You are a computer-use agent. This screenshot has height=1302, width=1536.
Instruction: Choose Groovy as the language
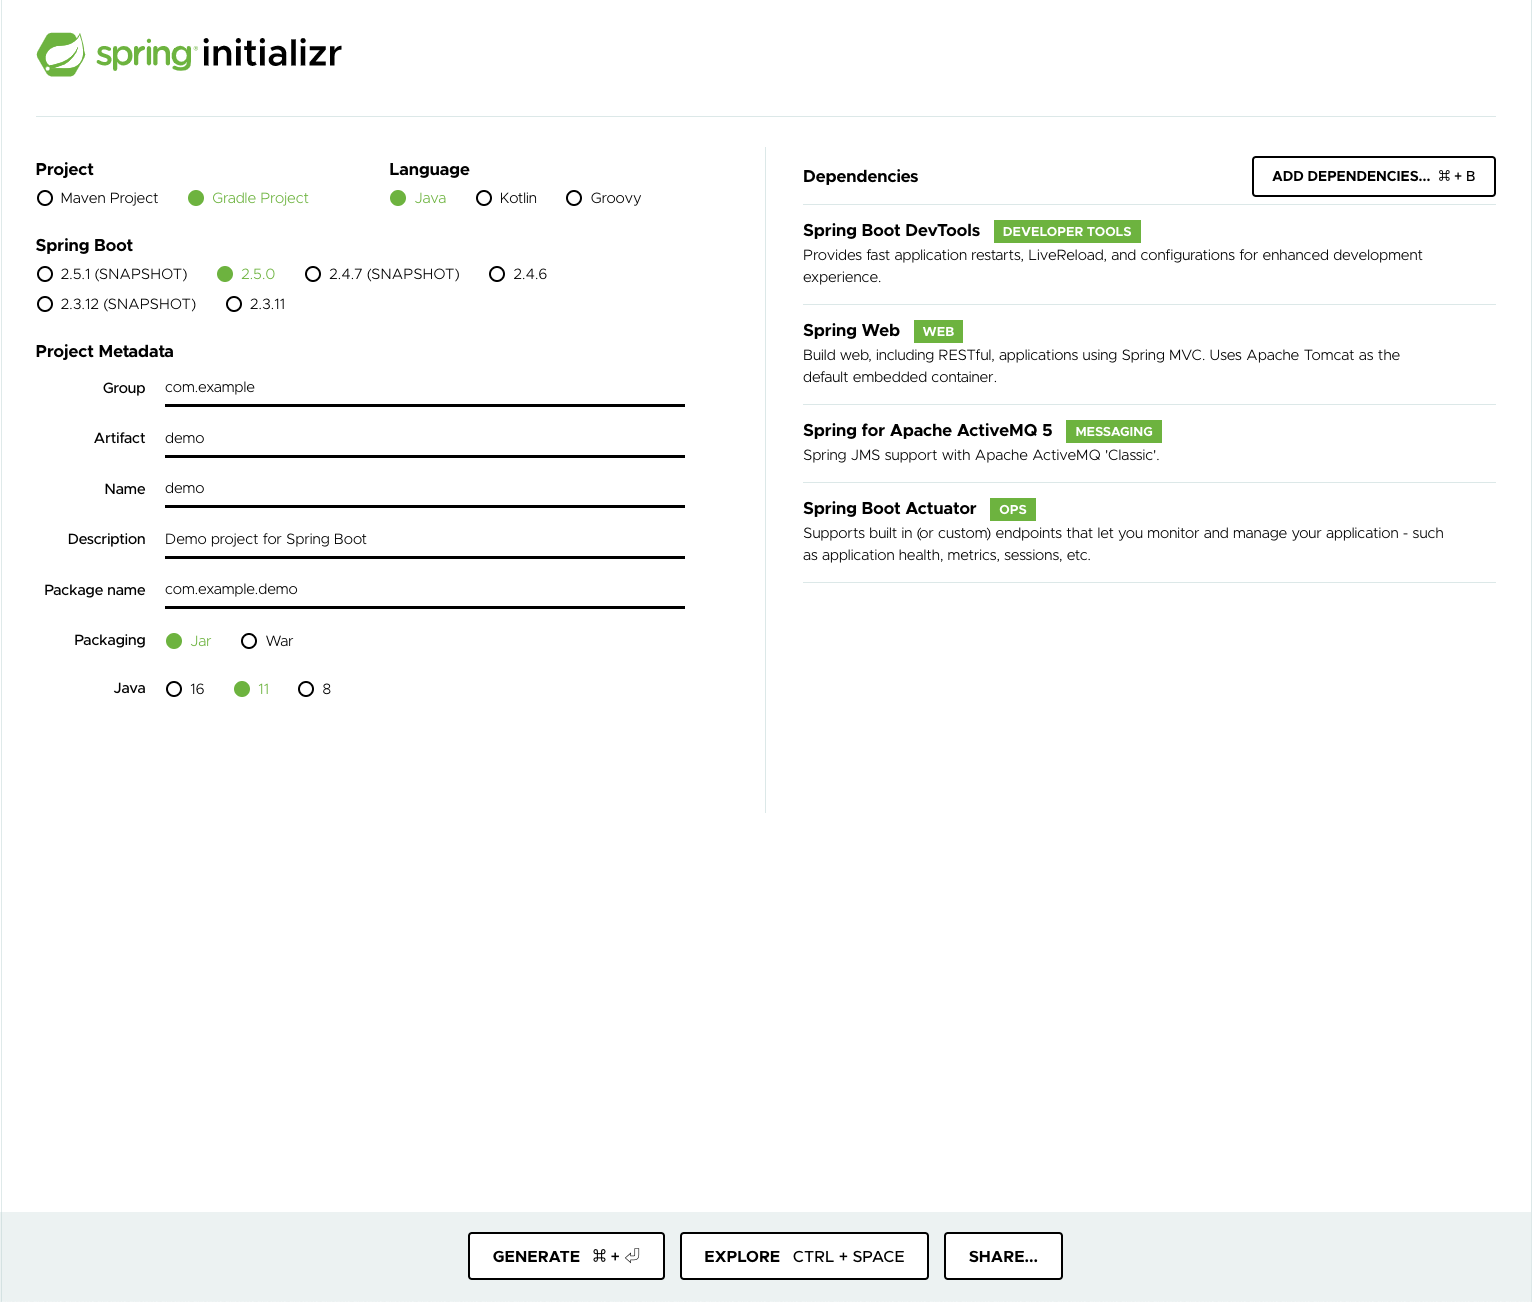[604, 198]
